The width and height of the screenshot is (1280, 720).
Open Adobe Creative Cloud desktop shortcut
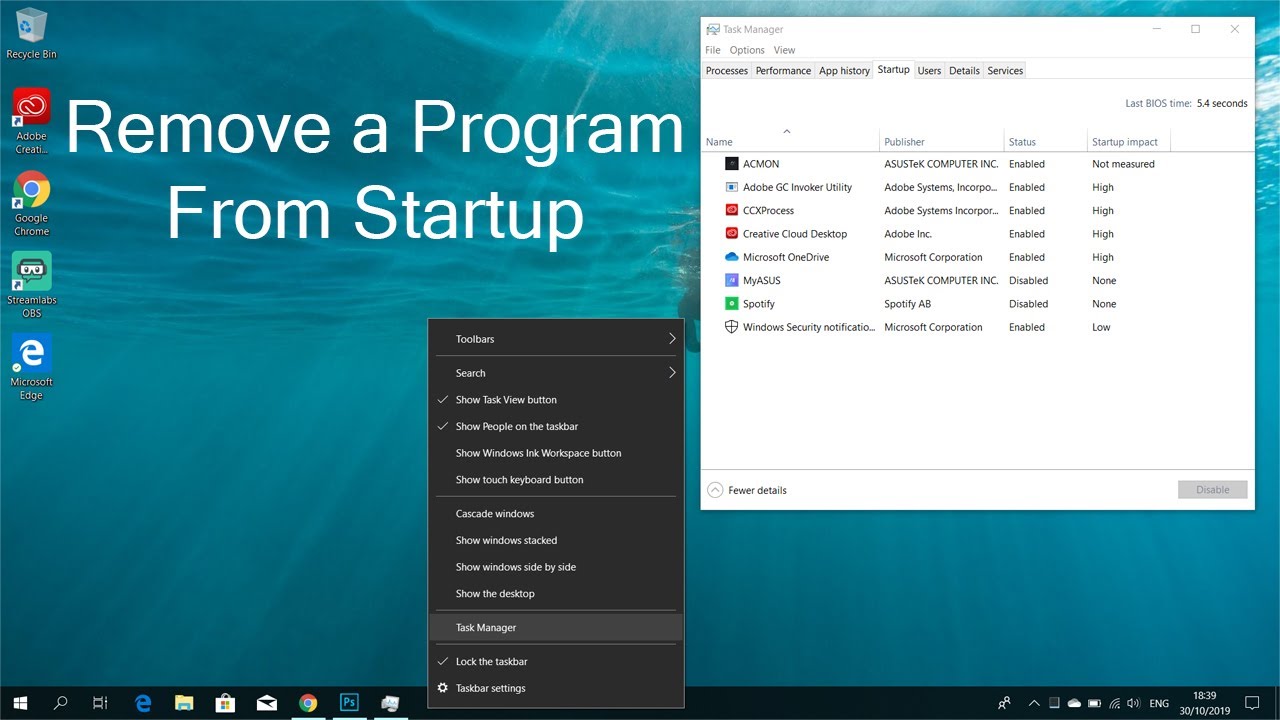[31, 121]
